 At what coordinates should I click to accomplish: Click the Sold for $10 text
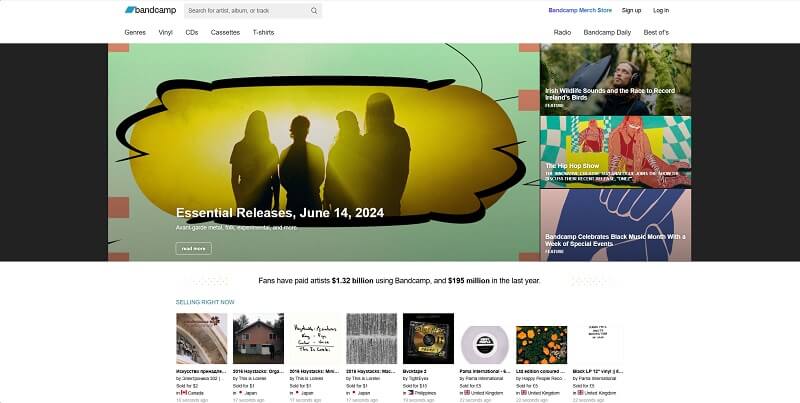[415, 386]
